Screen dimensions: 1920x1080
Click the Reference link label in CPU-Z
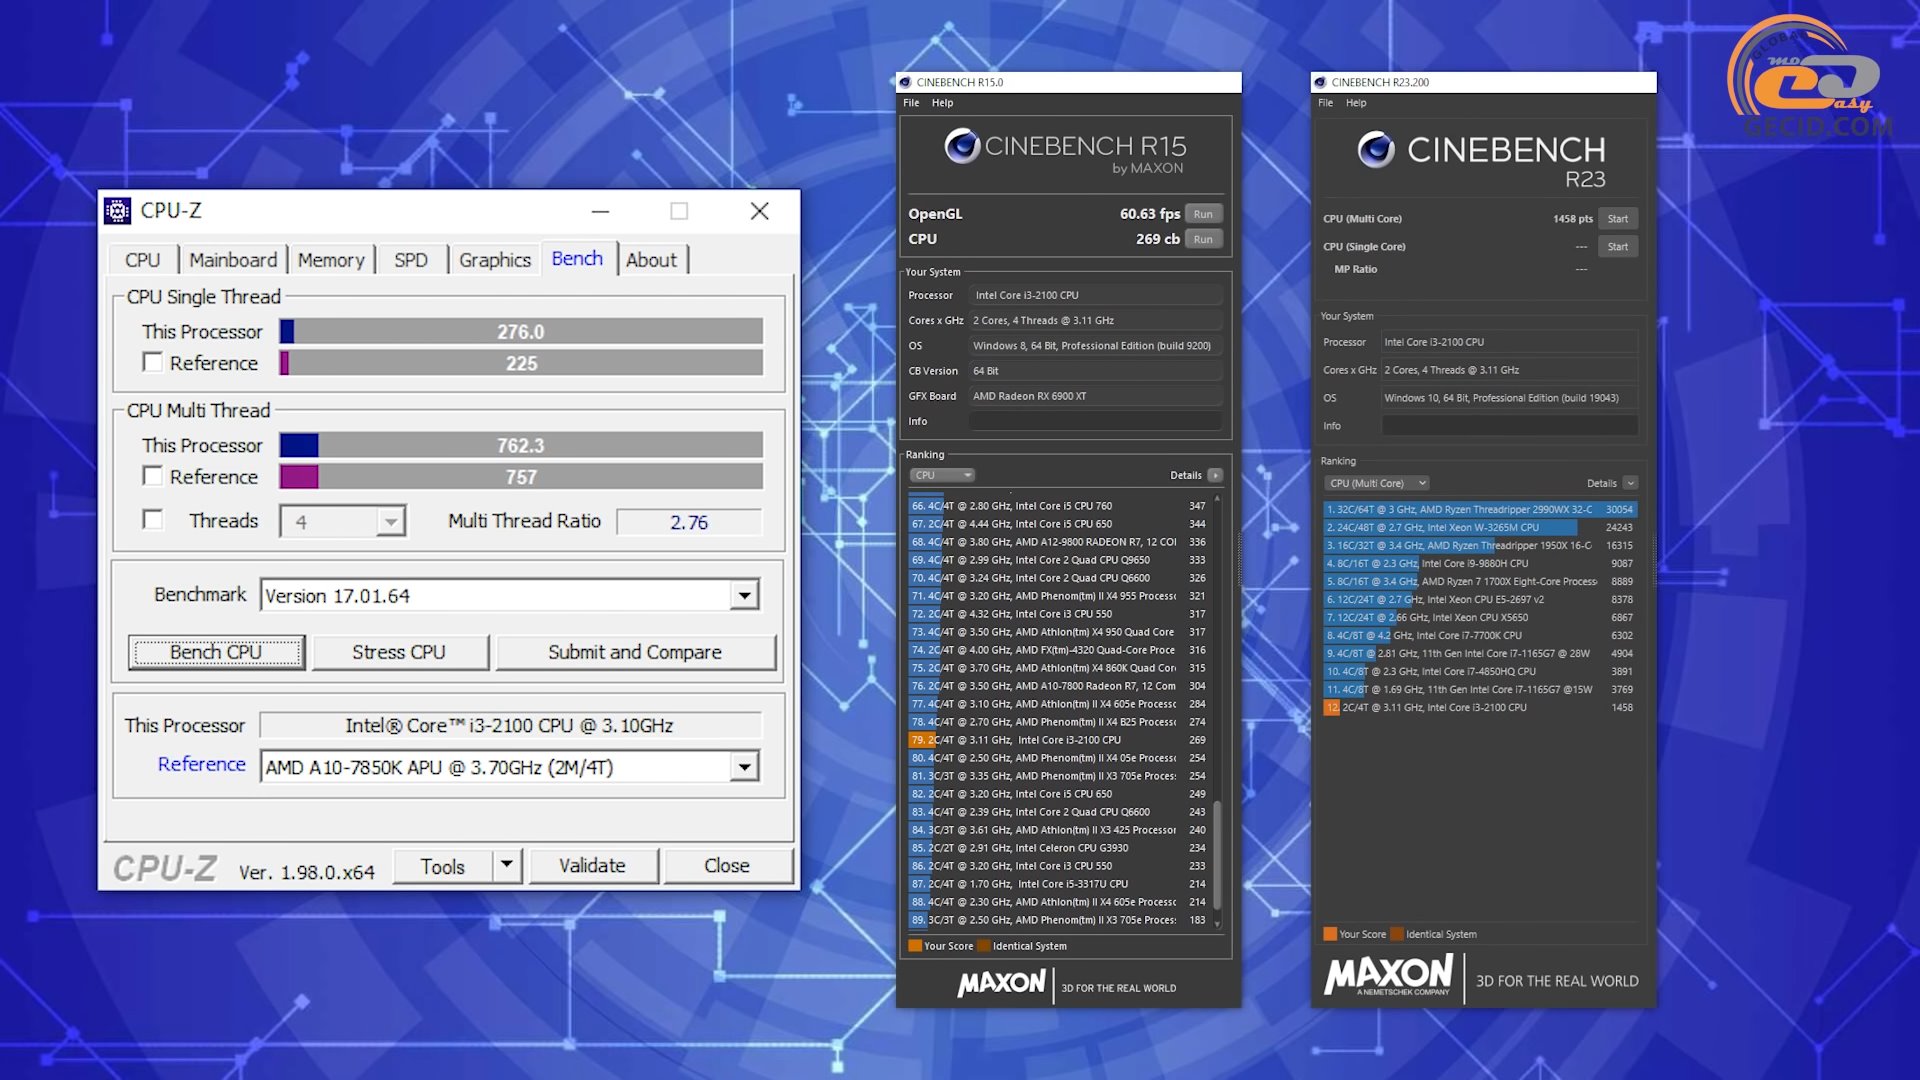(x=202, y=764)
